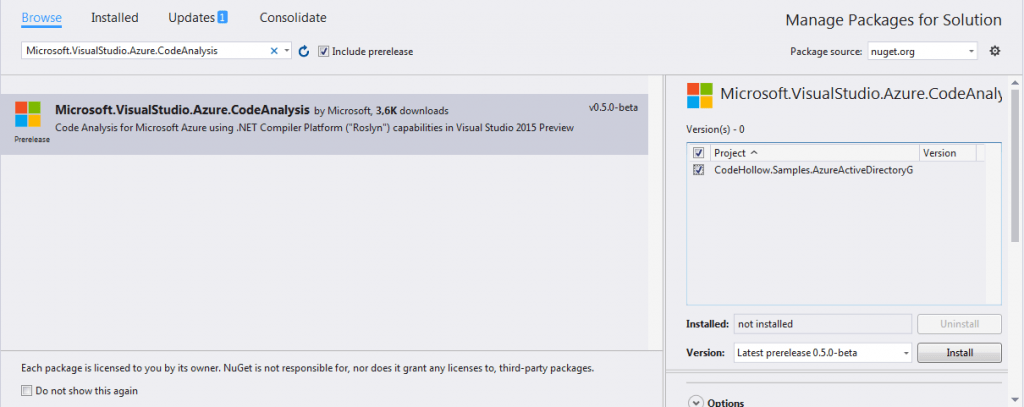Open NuGet settings gear icon
This screenshot has width=1024, height=407.
(995, 50)
